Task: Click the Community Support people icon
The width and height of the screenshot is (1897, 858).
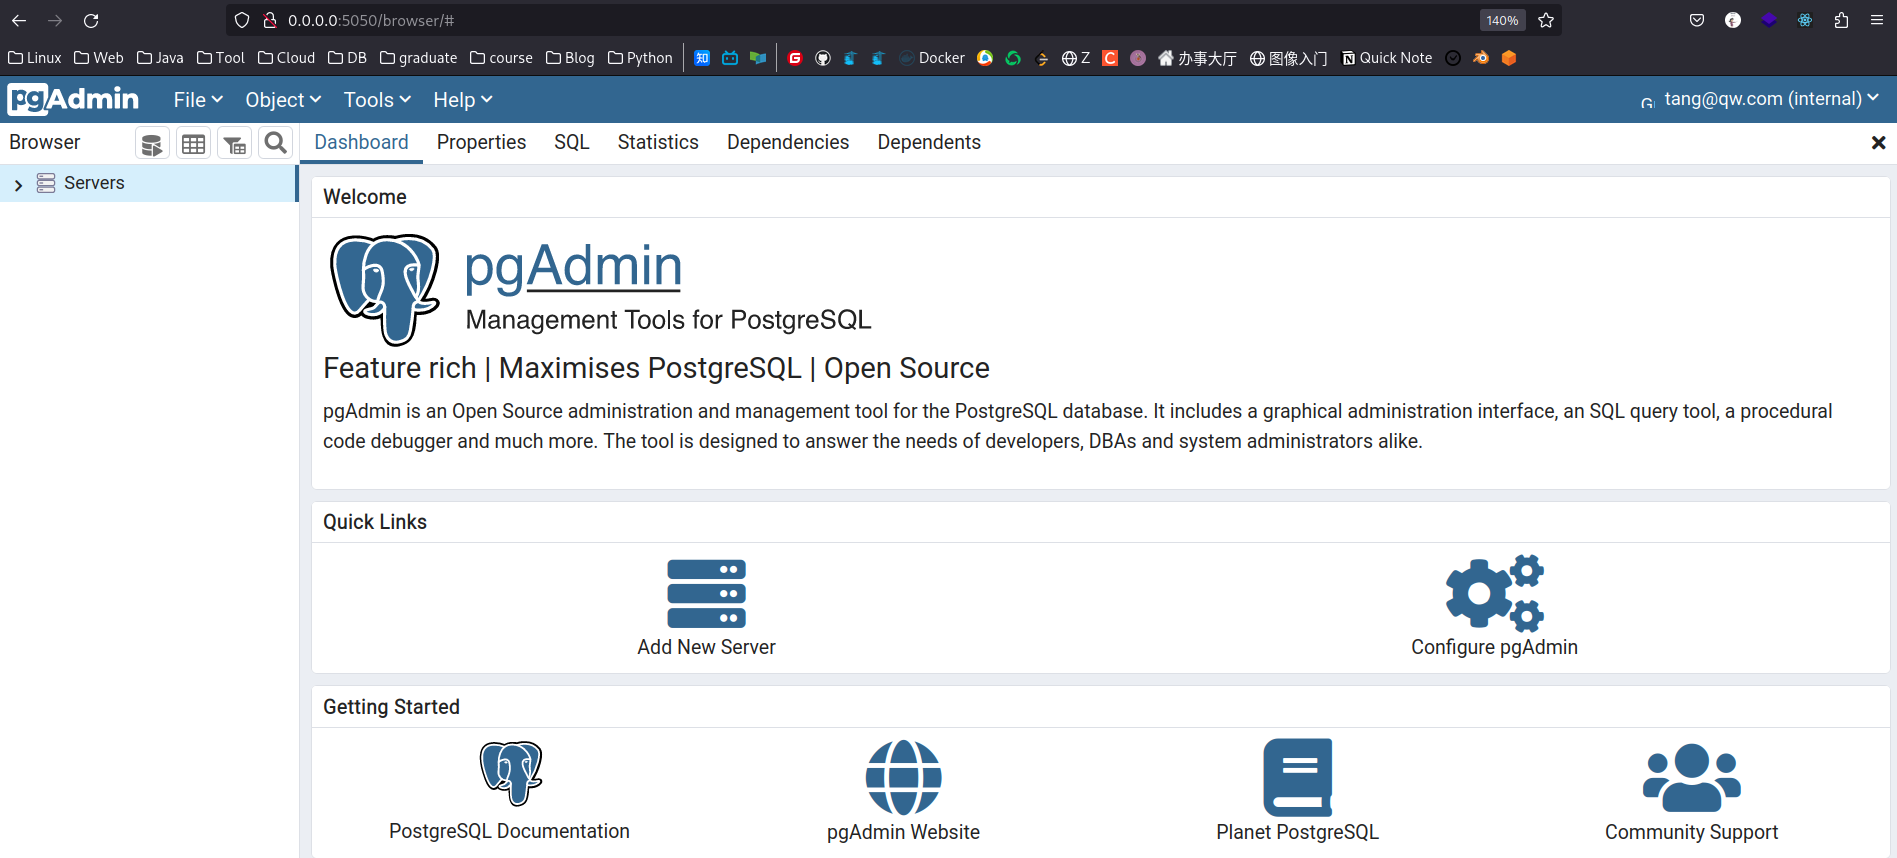Action: pos(1691,777)
